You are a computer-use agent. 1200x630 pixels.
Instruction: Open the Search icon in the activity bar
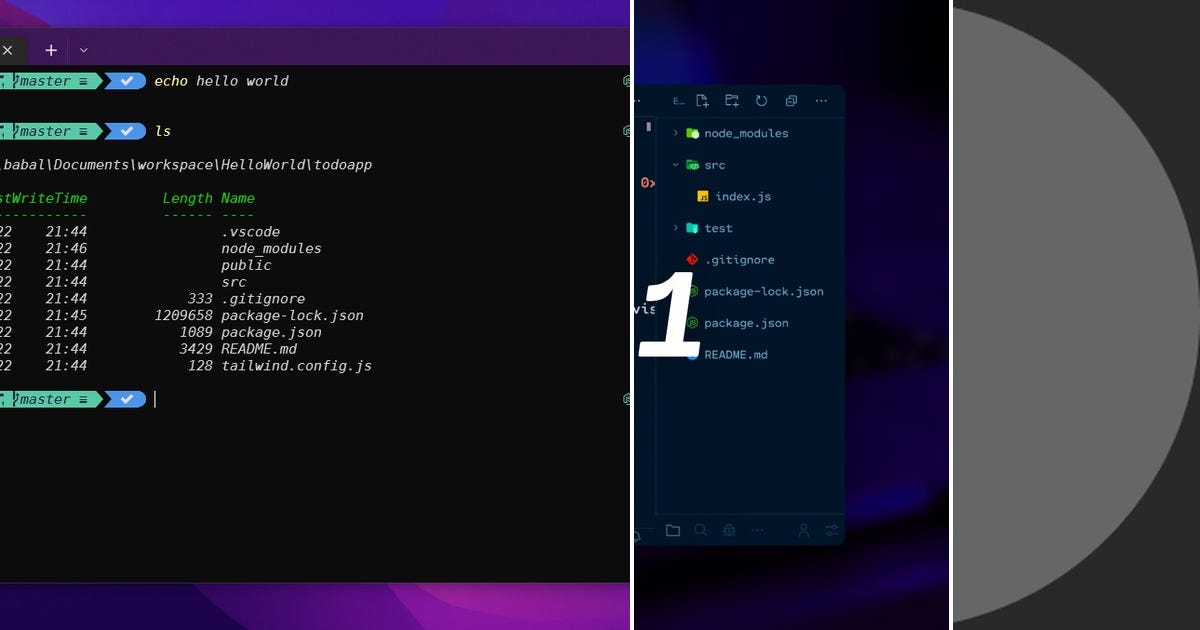coord(701,530)
